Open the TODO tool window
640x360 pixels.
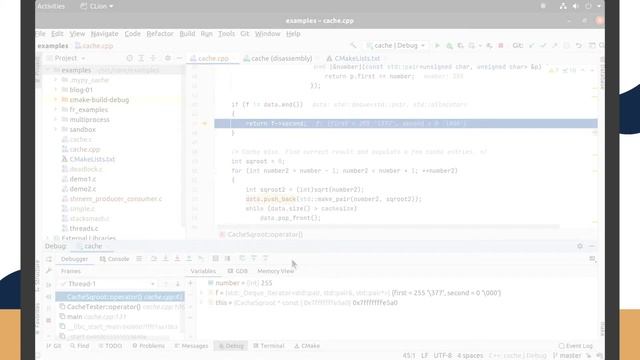coord(110,346)
